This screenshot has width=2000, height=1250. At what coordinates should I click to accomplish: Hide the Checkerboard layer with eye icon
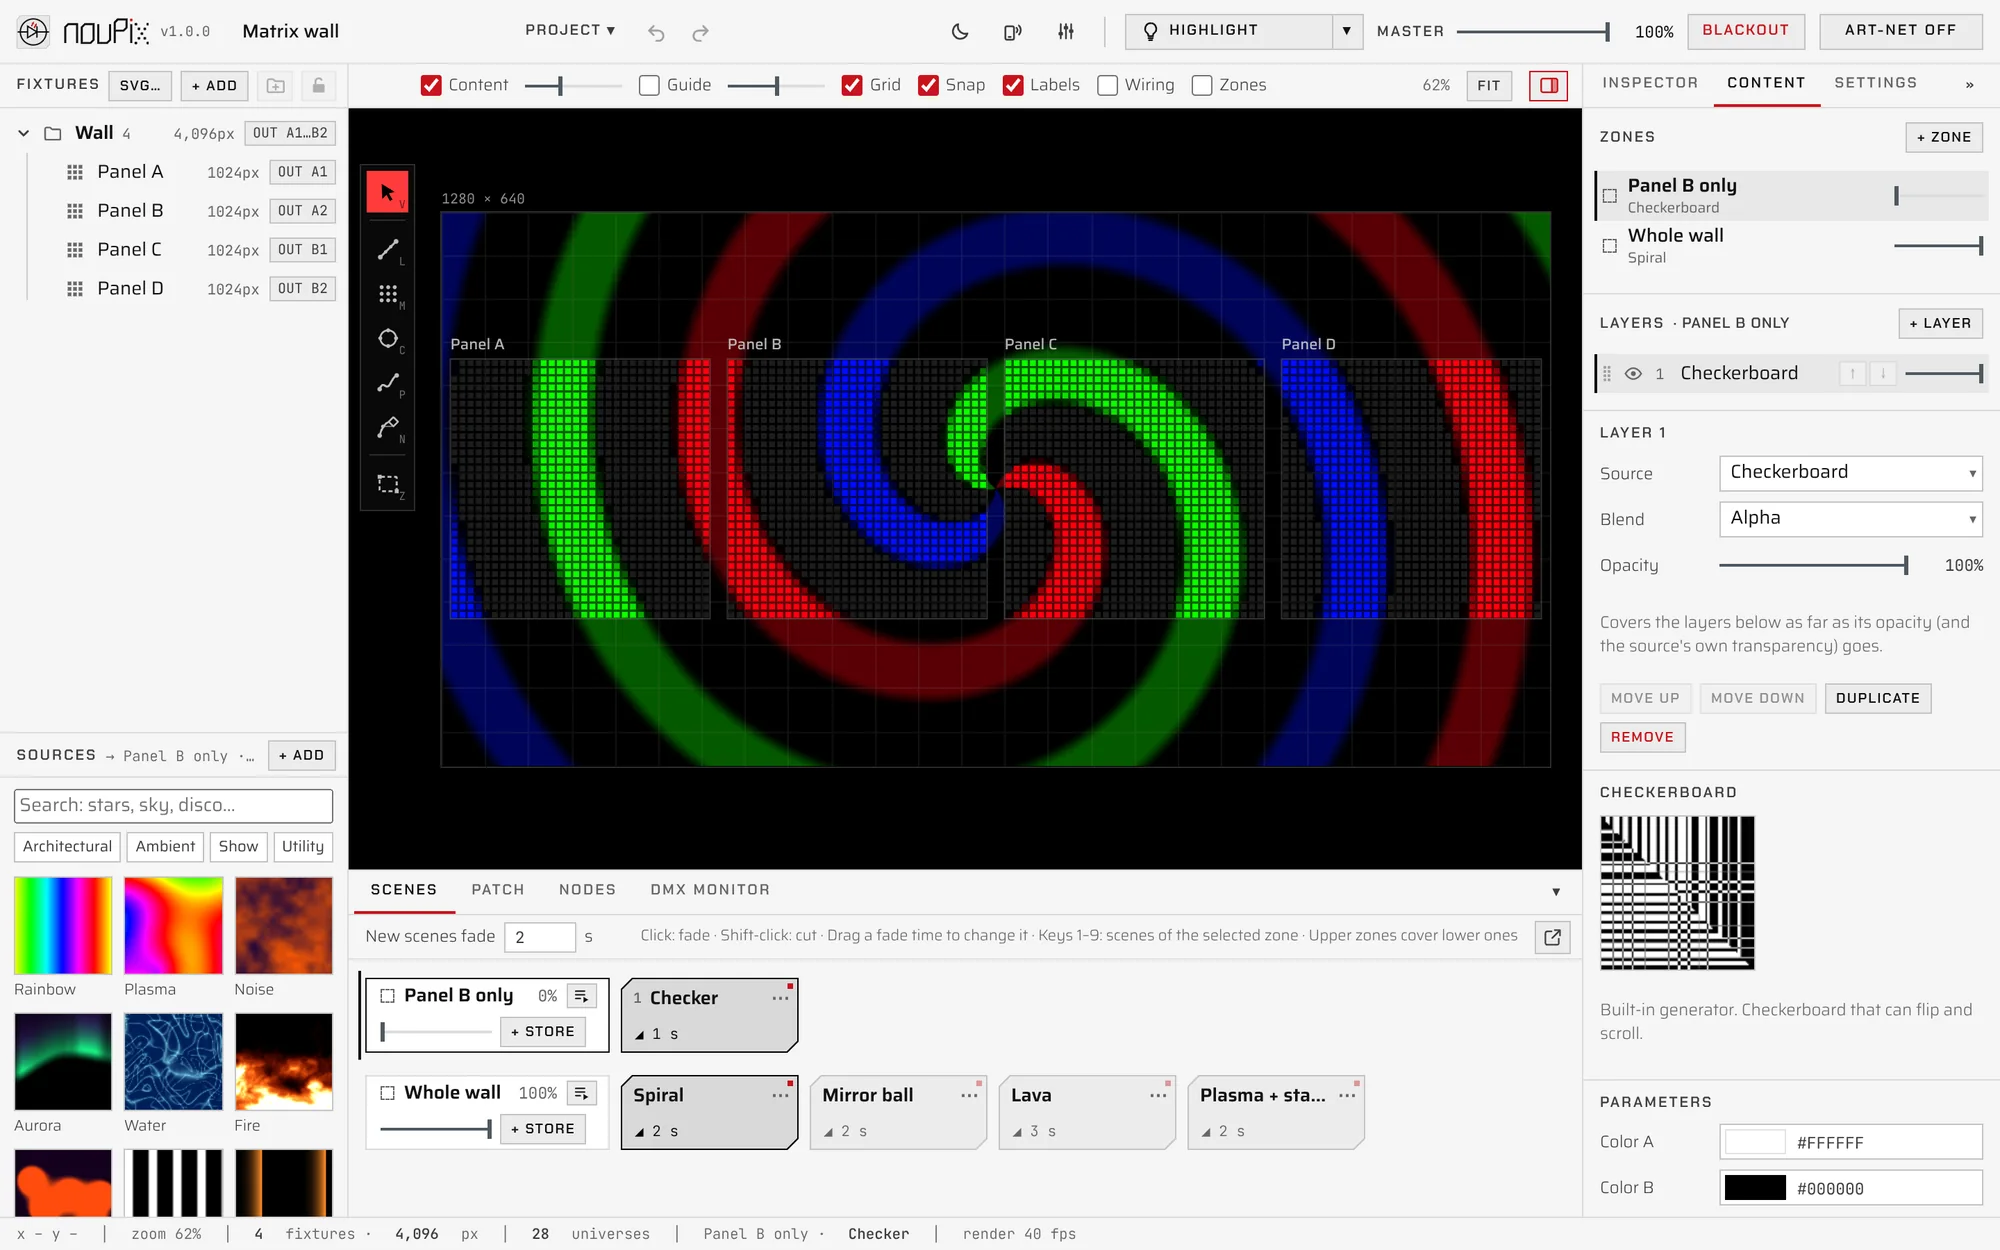[x=1633, y=373]
